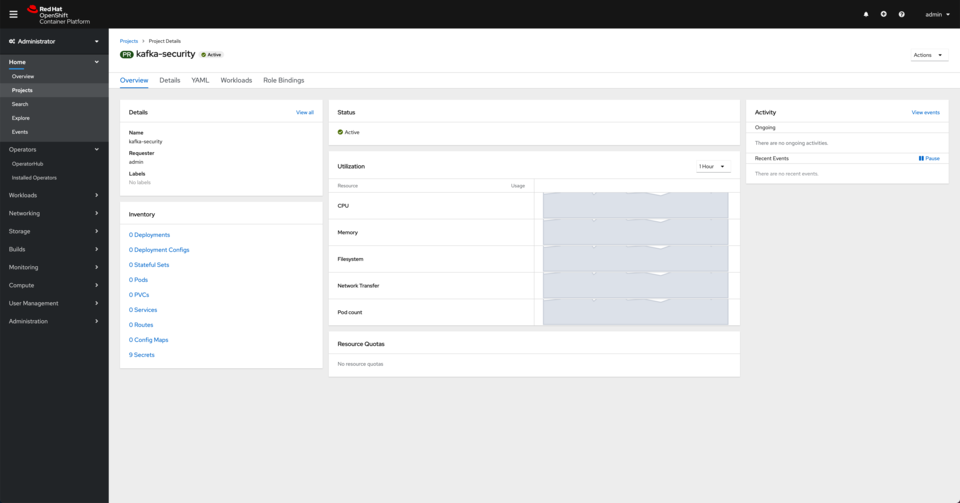Click the Red Hat OpenShift logo
Screen dimensions: 960x503
tap(58, 15)
